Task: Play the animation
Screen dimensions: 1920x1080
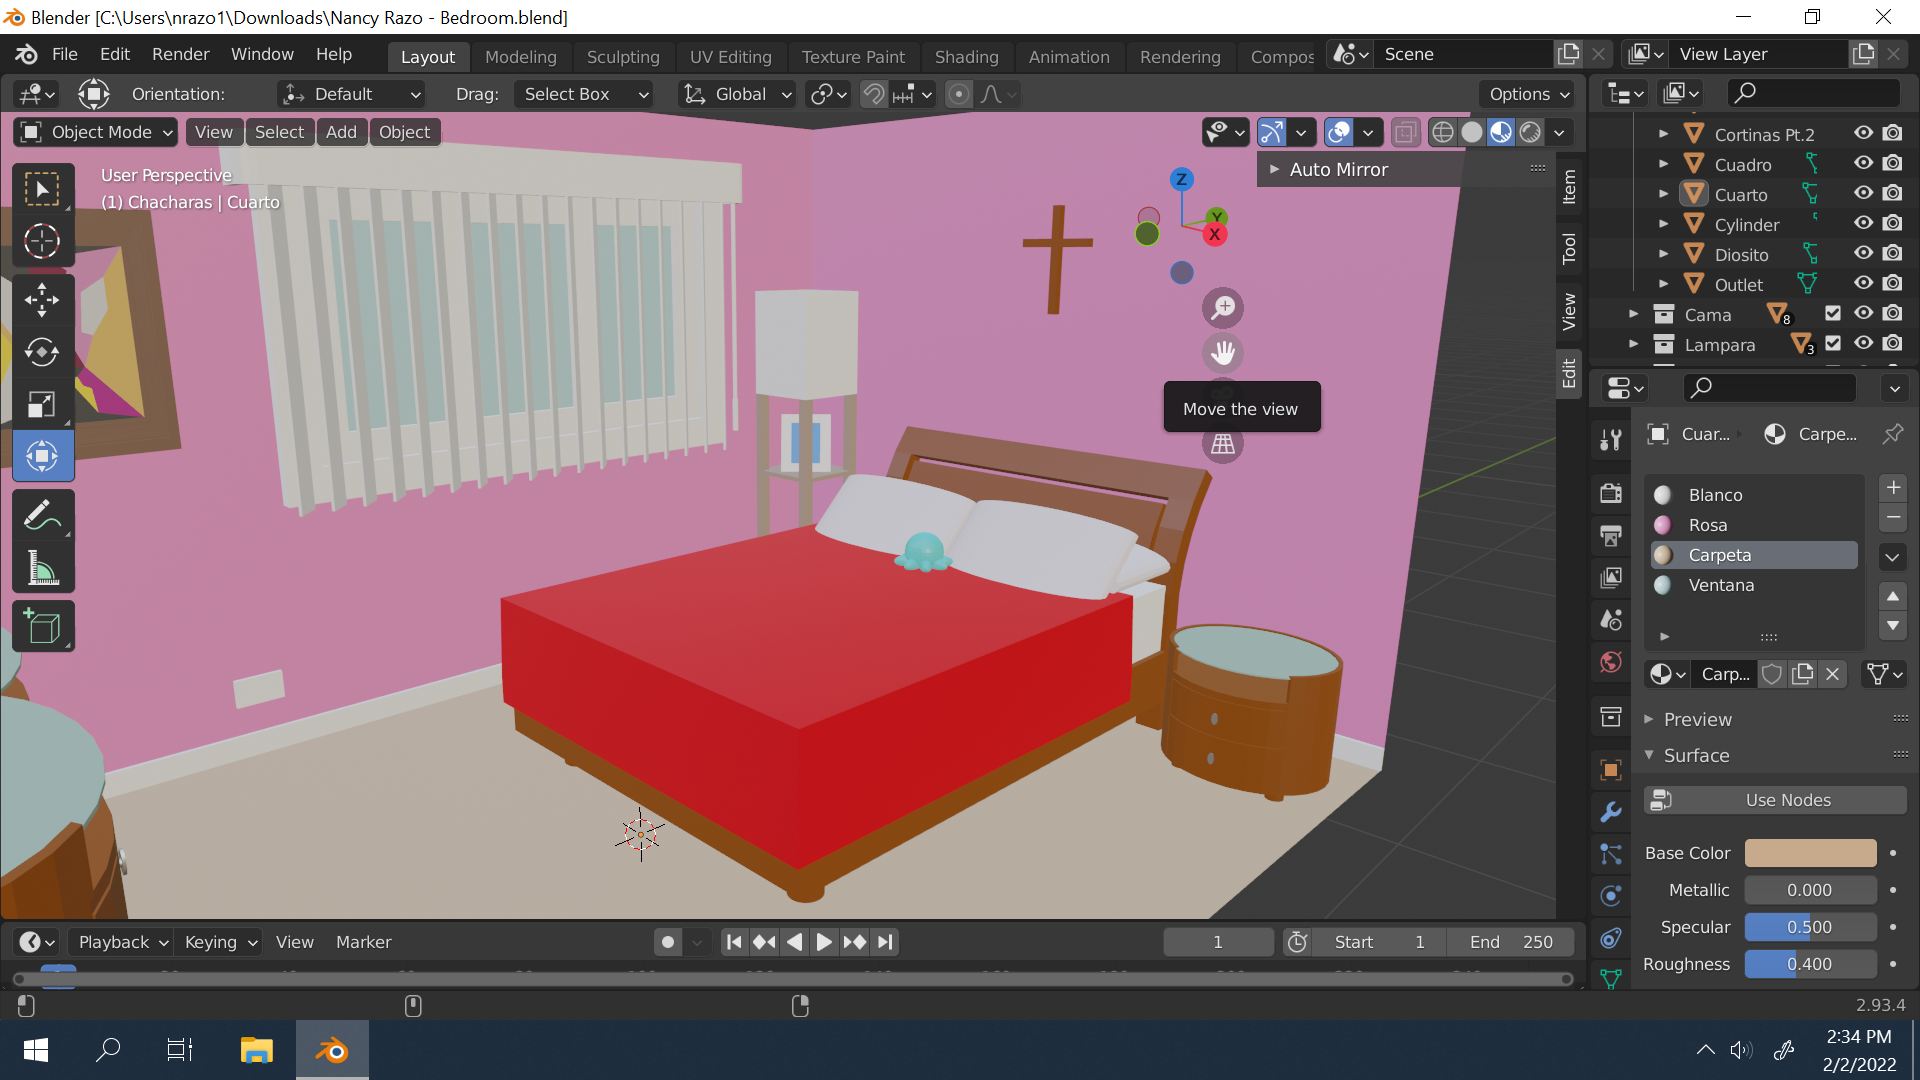Action: (x=824, y=942)
